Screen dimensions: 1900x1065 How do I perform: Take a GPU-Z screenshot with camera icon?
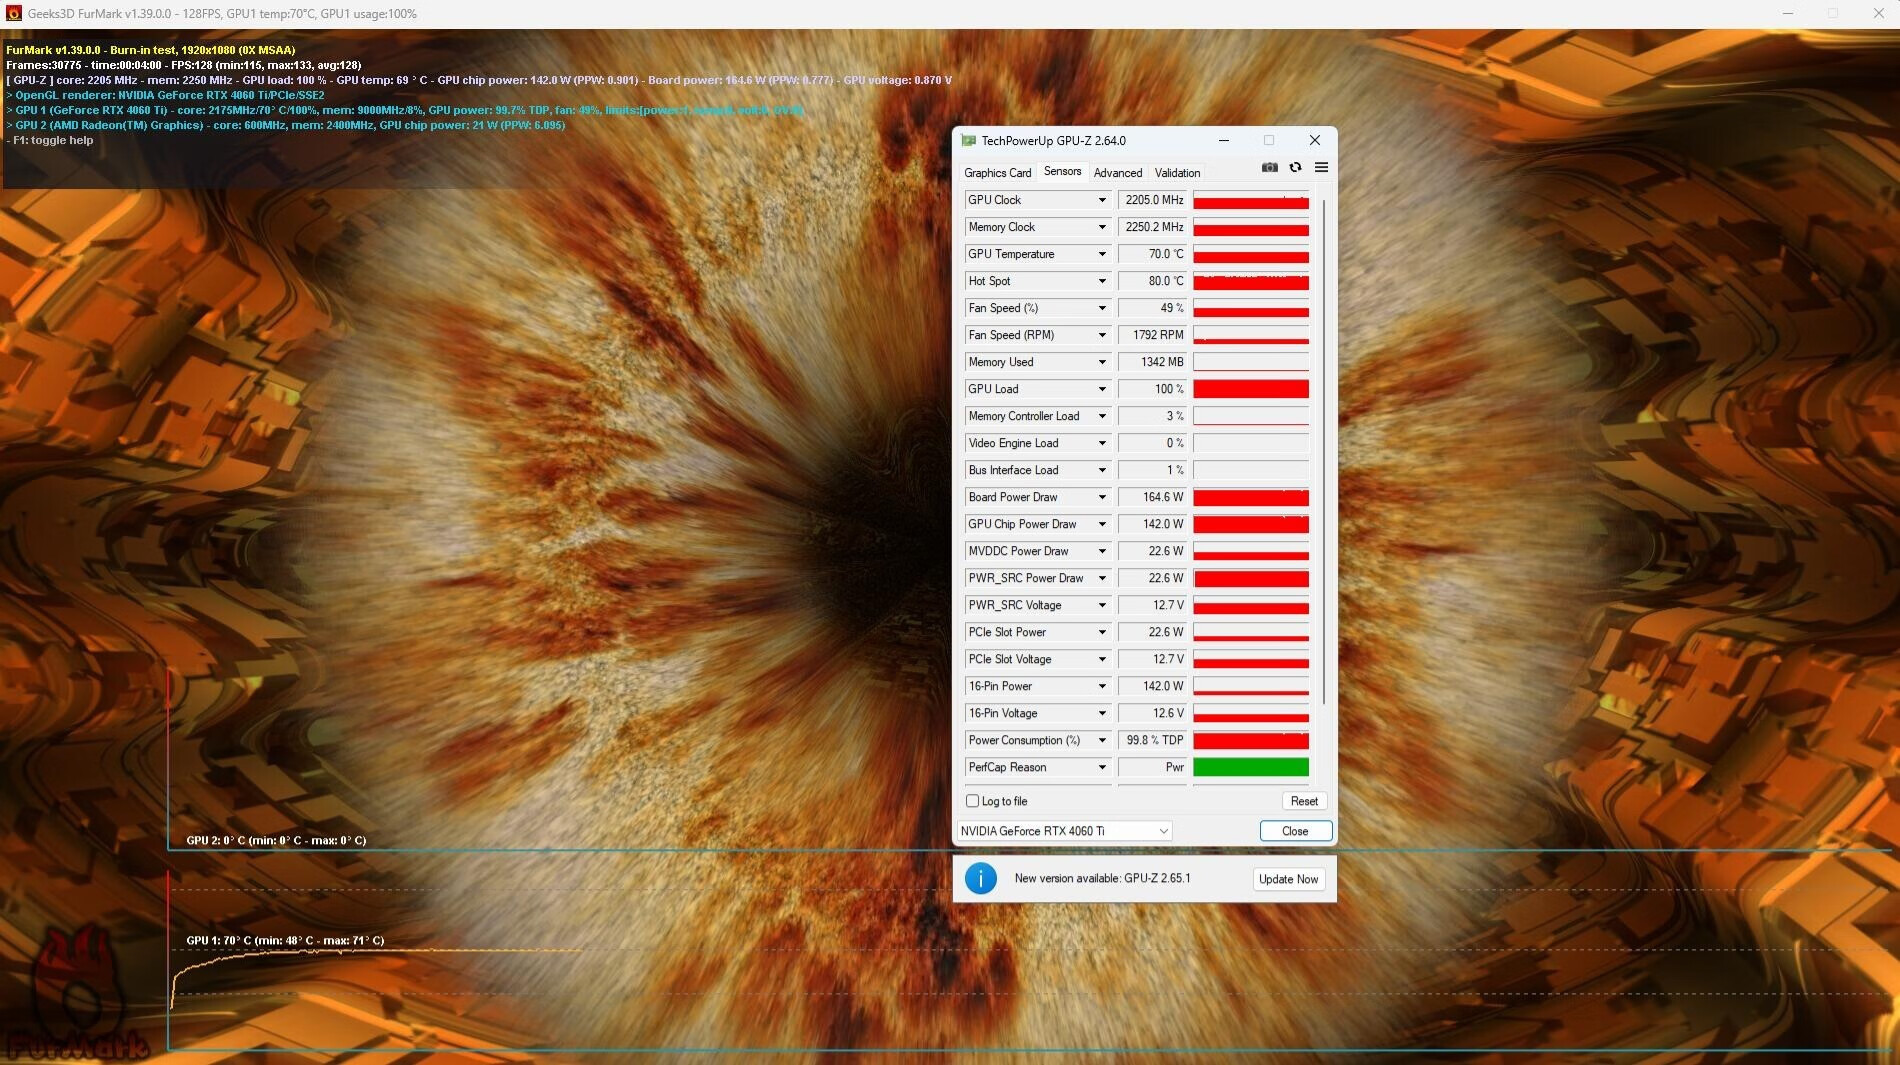click(x=1269, y=168)
